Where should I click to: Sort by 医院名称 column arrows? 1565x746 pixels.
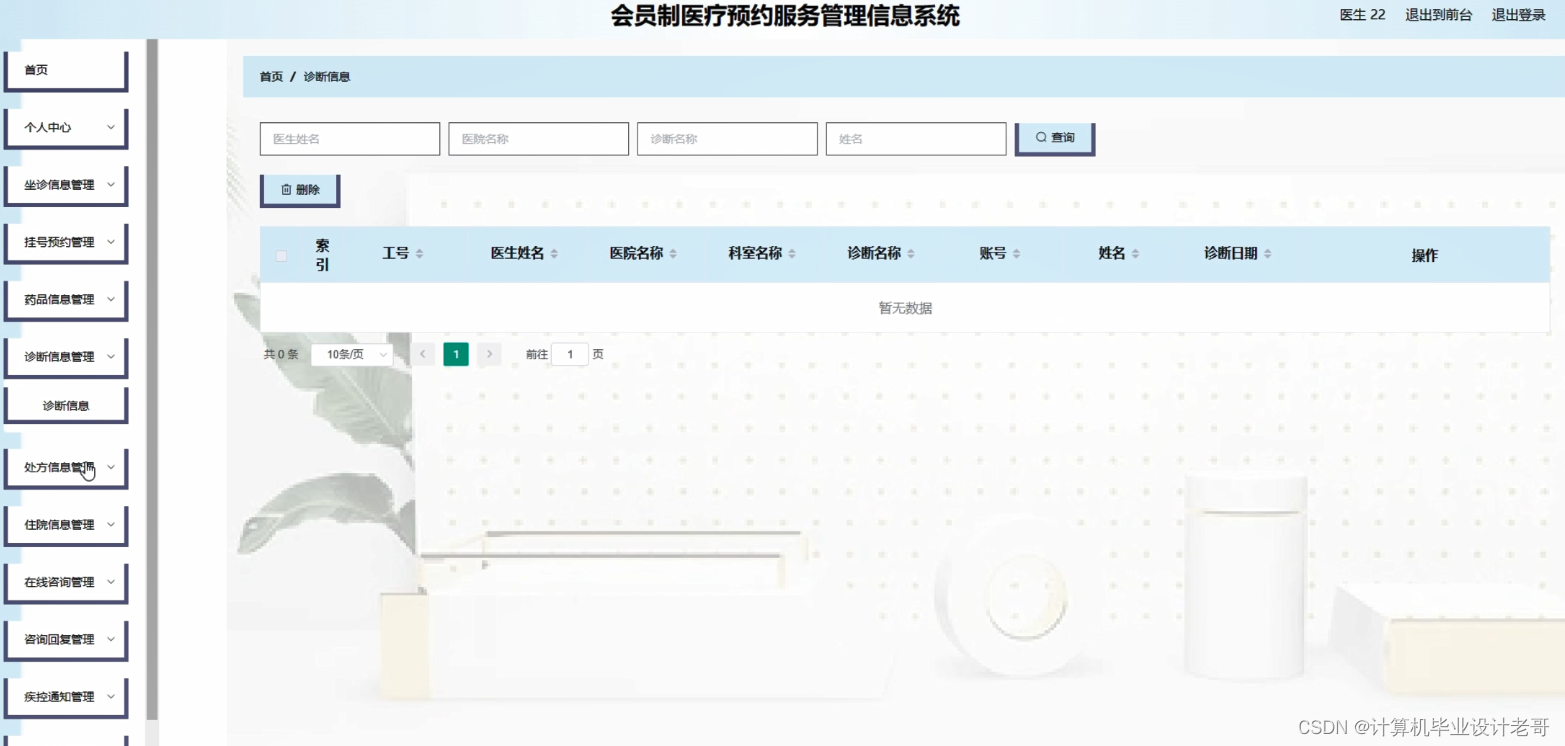coord(673,254)
